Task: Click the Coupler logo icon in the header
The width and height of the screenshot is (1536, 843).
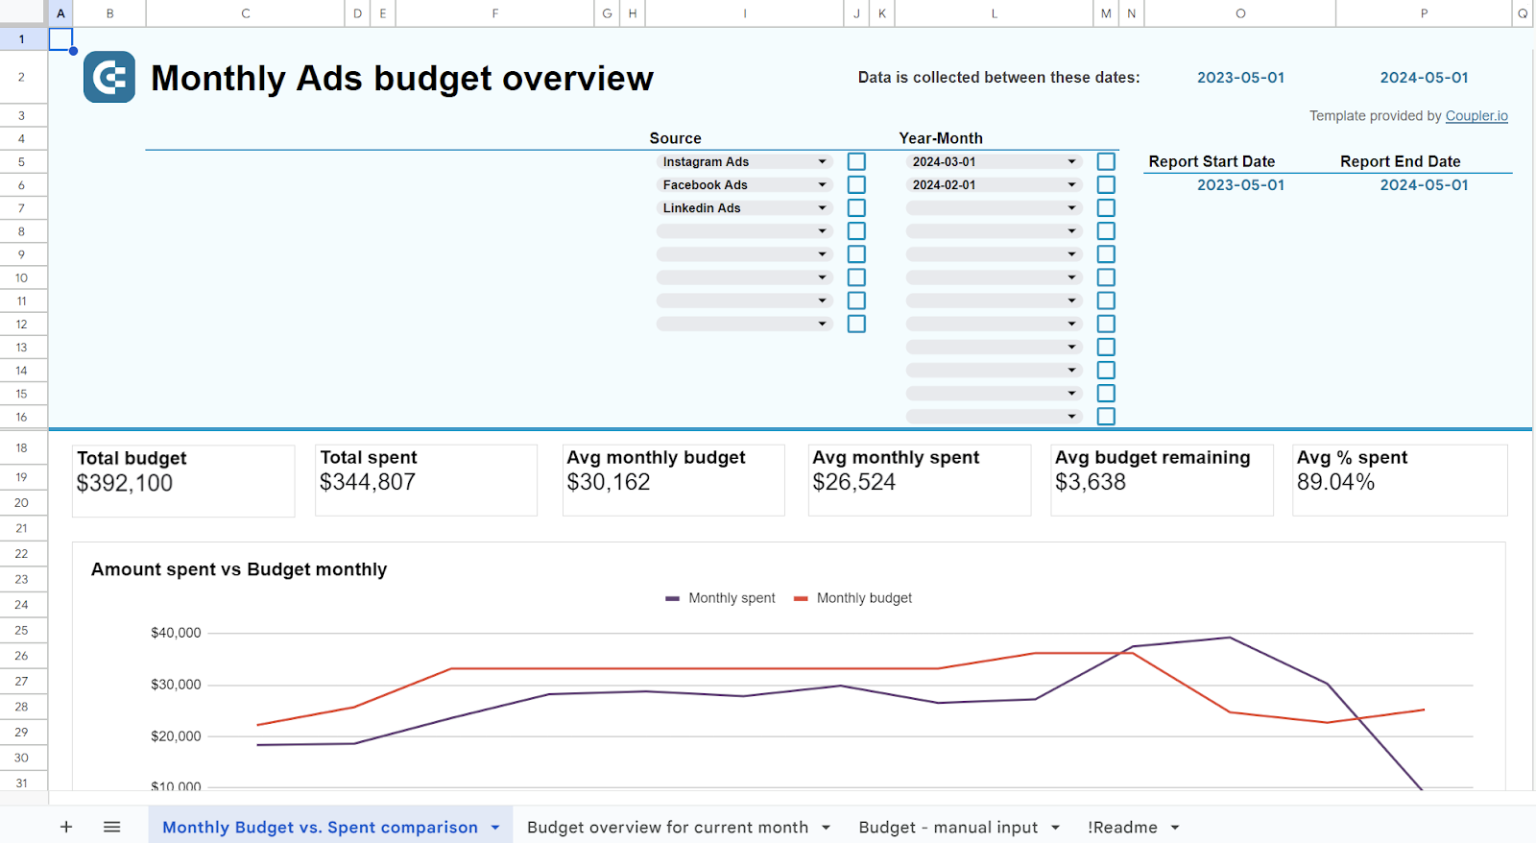Action: click(109, 77)
